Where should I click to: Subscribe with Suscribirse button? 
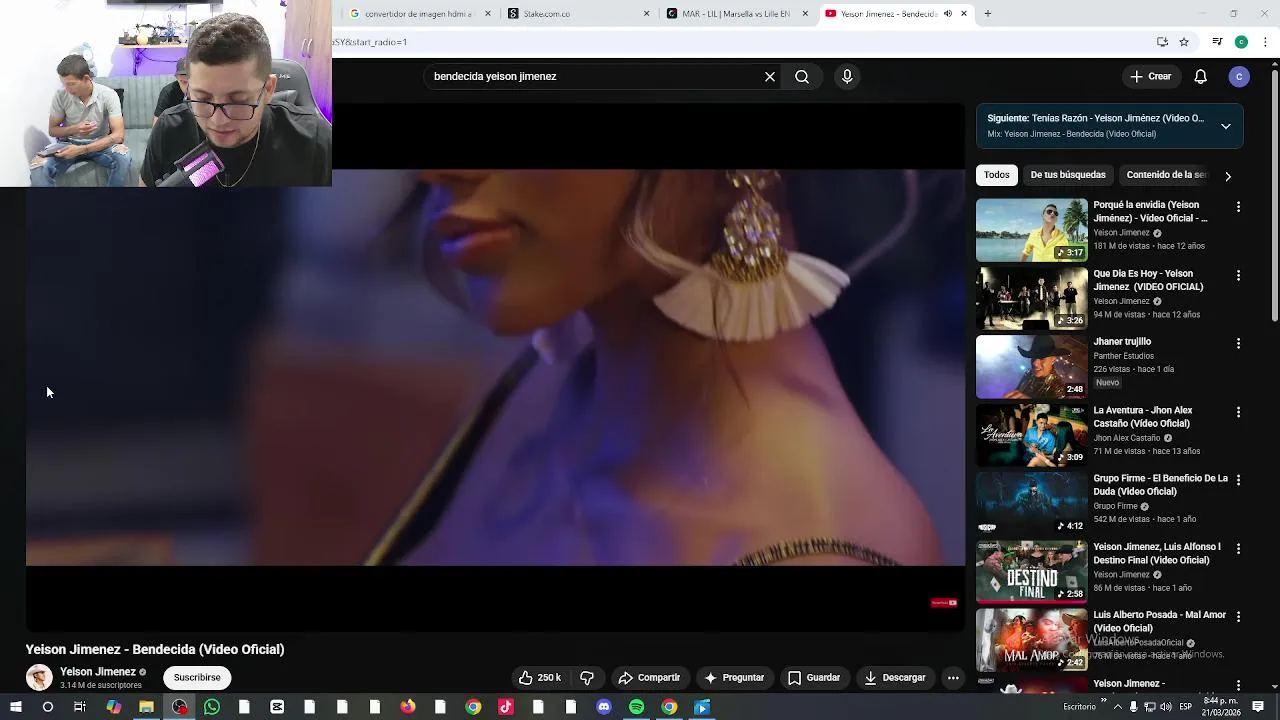(197, 678)
